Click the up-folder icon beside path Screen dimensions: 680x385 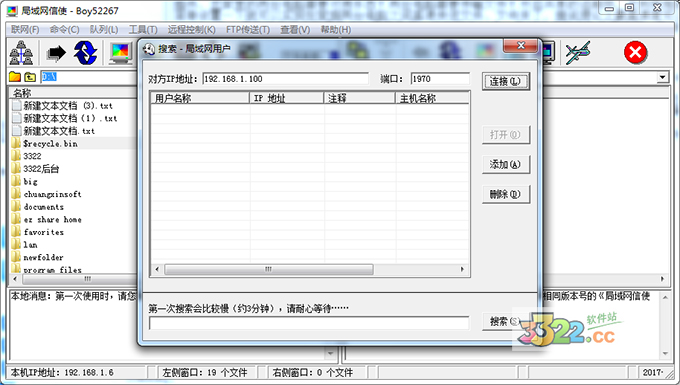coord(30,77)
